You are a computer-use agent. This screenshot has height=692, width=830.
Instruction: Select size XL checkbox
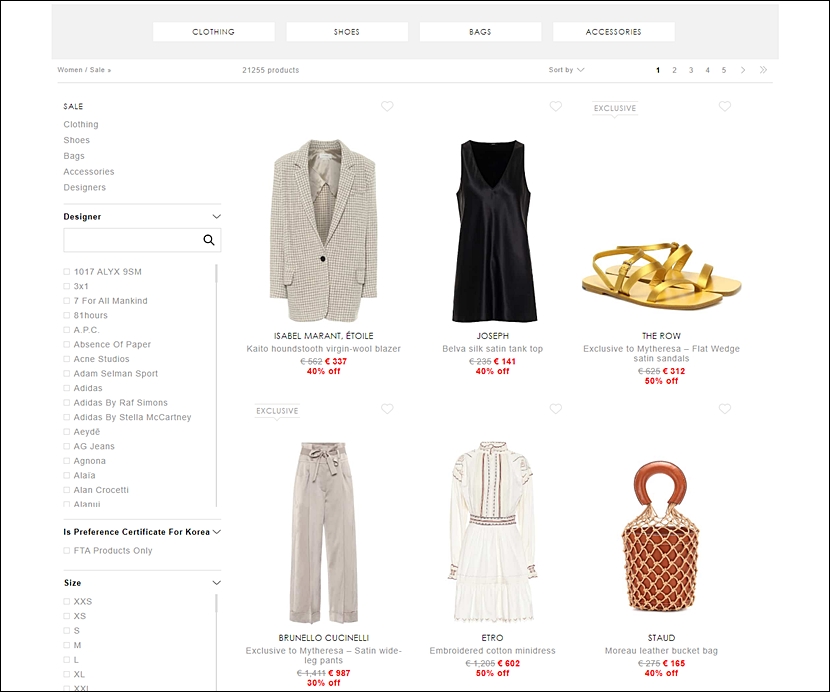pos(67,675)
